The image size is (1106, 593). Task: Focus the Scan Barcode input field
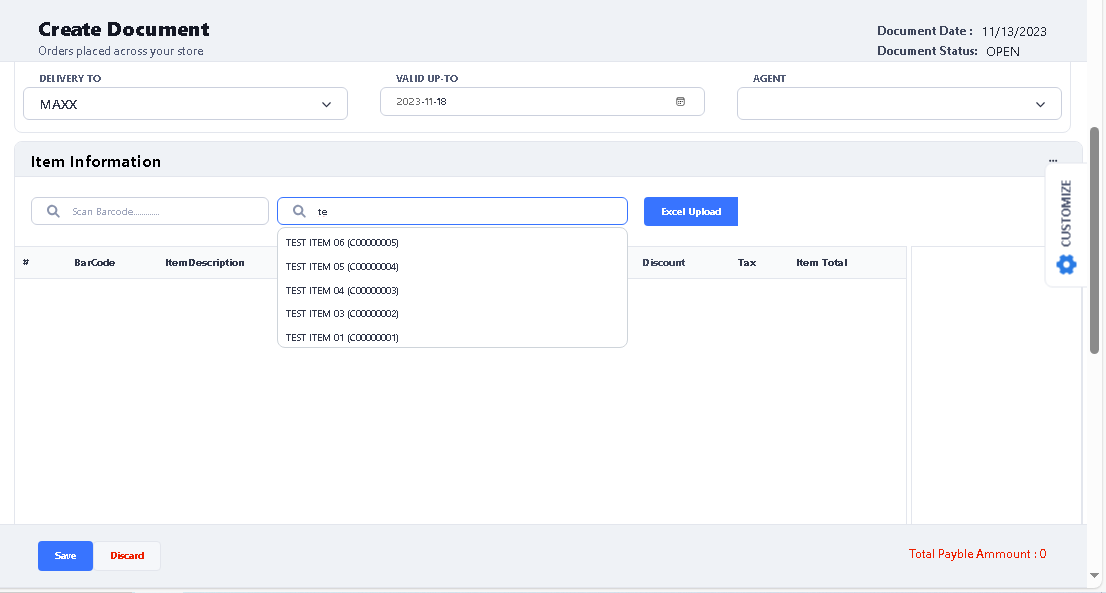click(160, 212)
